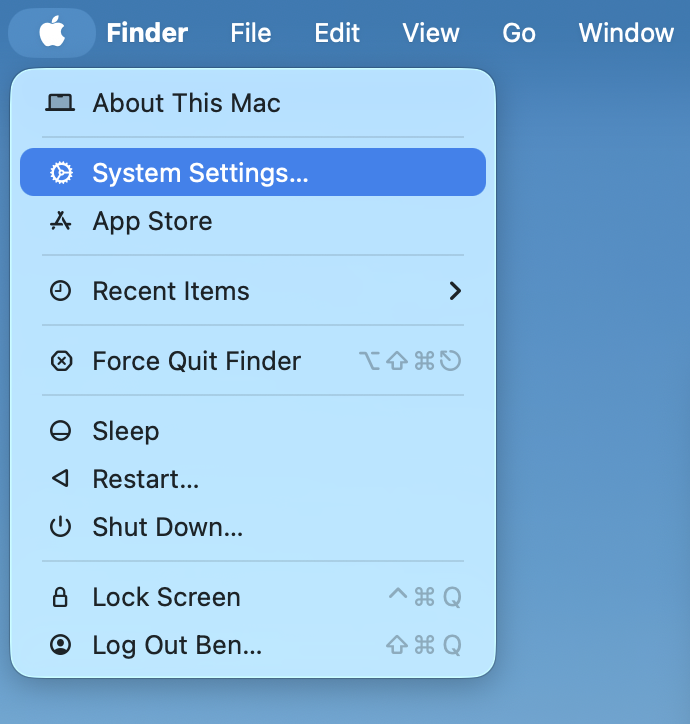690x724 pixels.
Task: Click the gear icon for System Settings
Action: click(61, 173)
